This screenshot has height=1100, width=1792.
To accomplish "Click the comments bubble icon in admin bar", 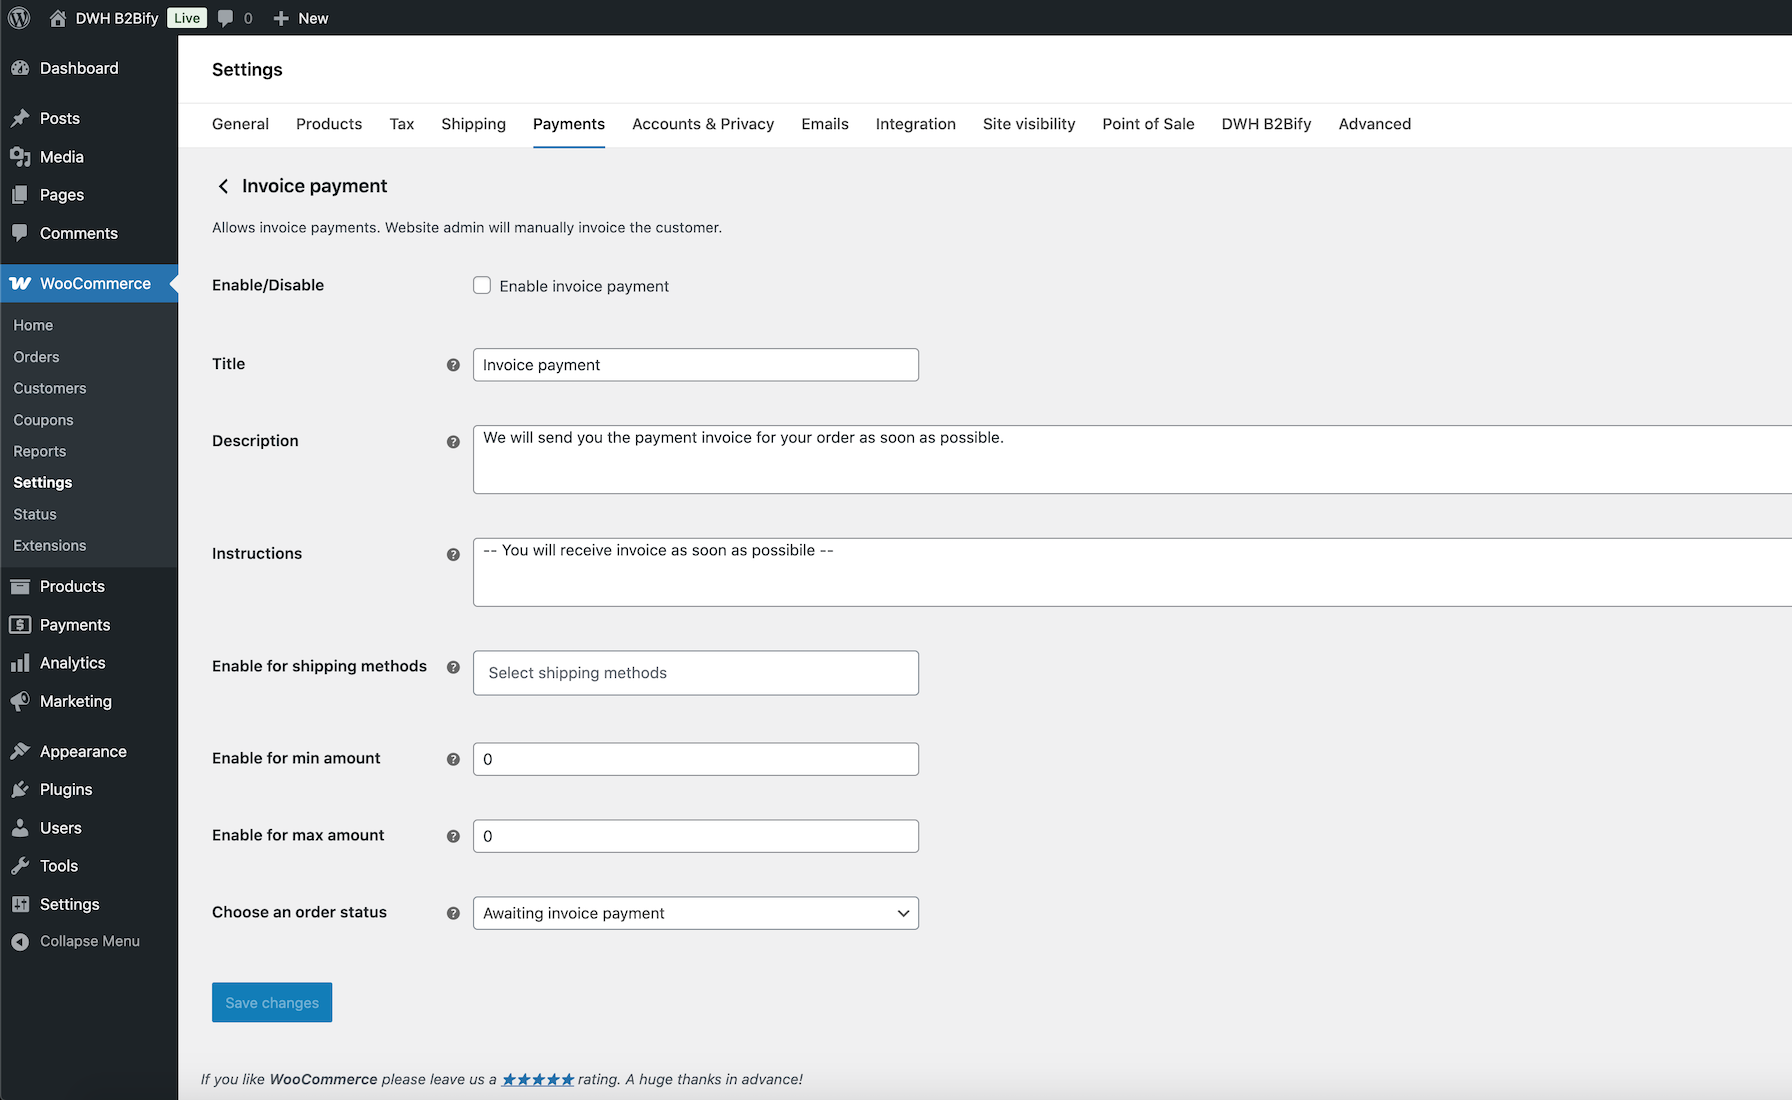I will (x=226, y=18).
